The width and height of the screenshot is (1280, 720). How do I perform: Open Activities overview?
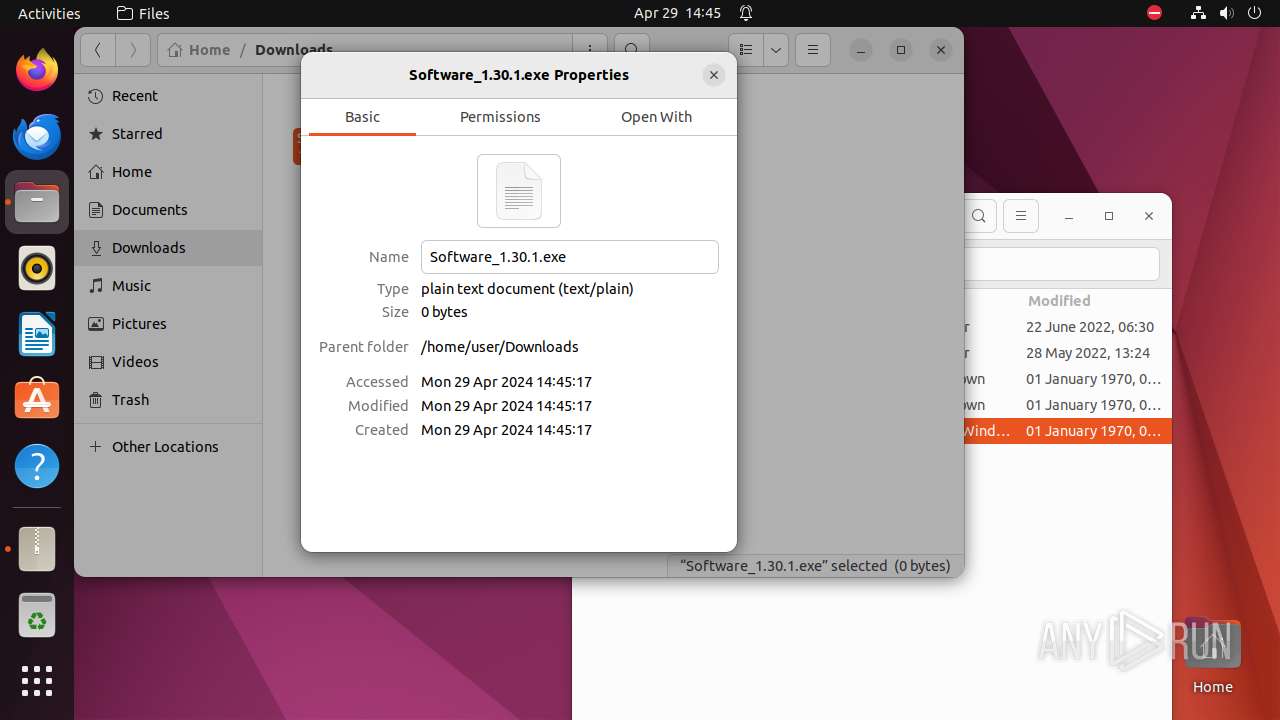(x=49, y=13)
